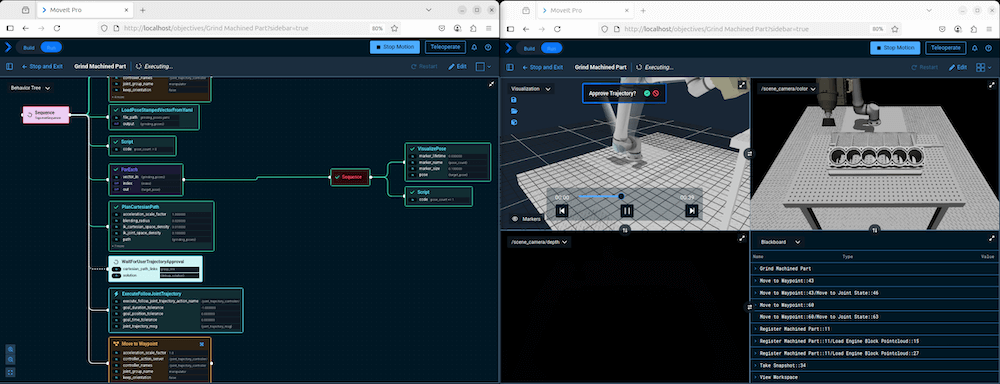Swap panes between depth camera and Blackboard
Screen dimensions: 1000x384
click(750, 307)
